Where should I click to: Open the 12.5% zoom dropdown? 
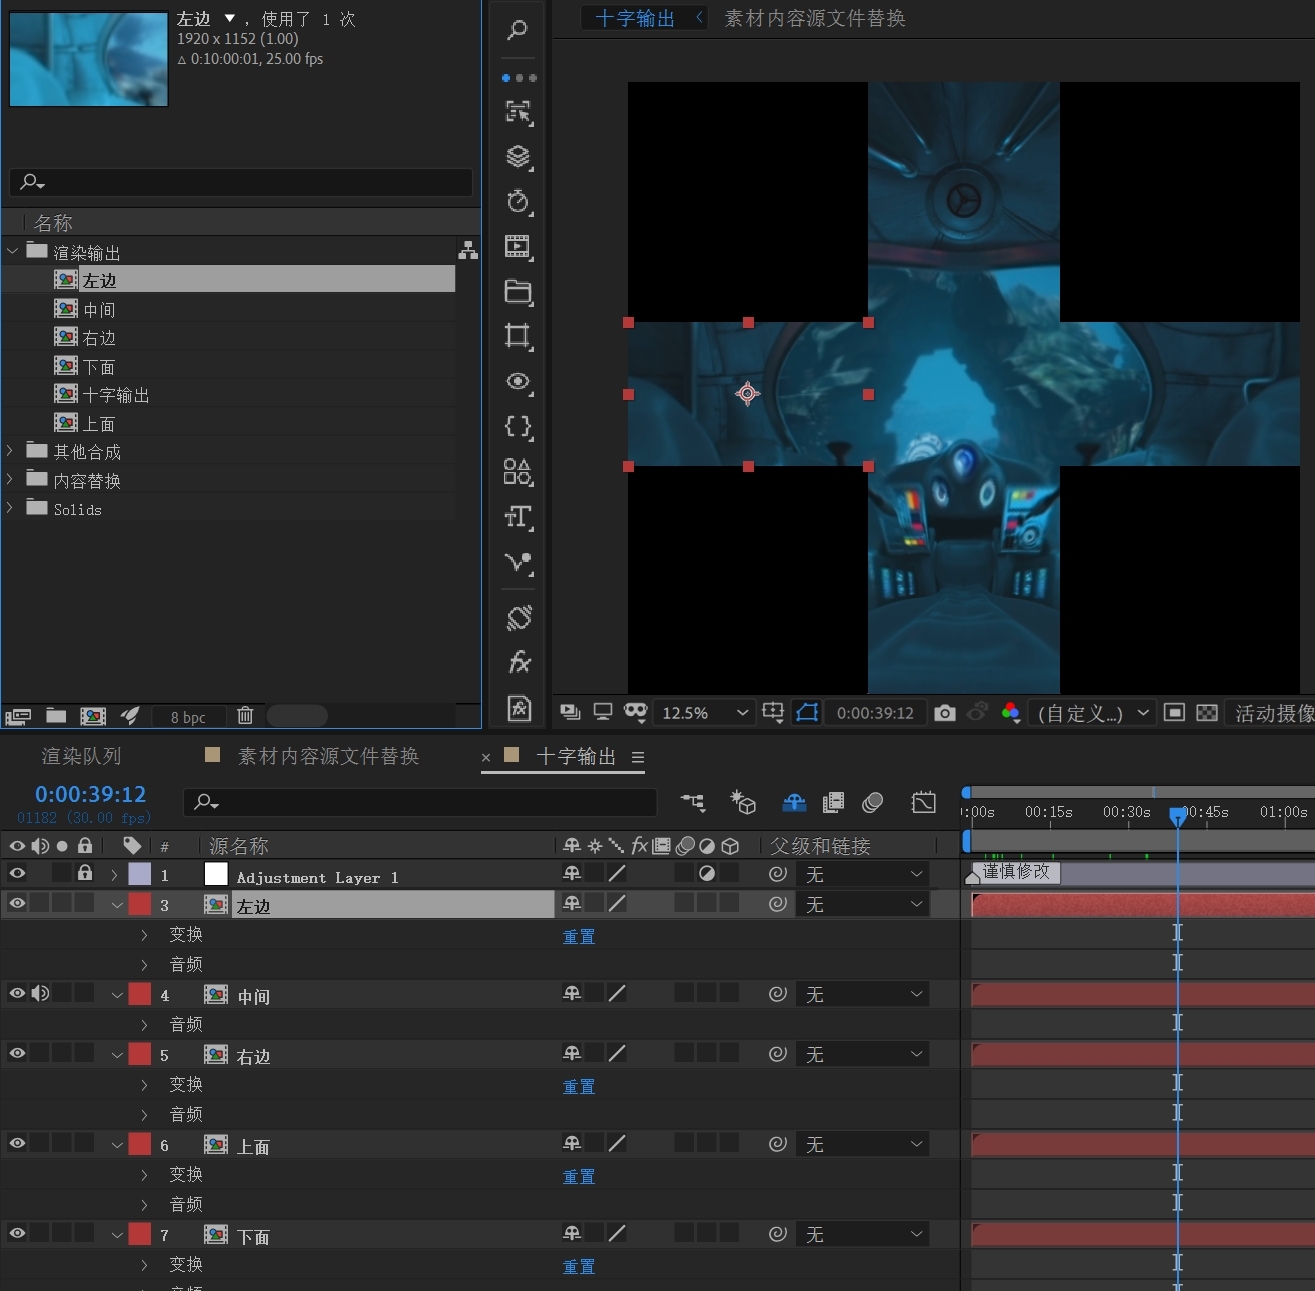click(x=704, y=713)
